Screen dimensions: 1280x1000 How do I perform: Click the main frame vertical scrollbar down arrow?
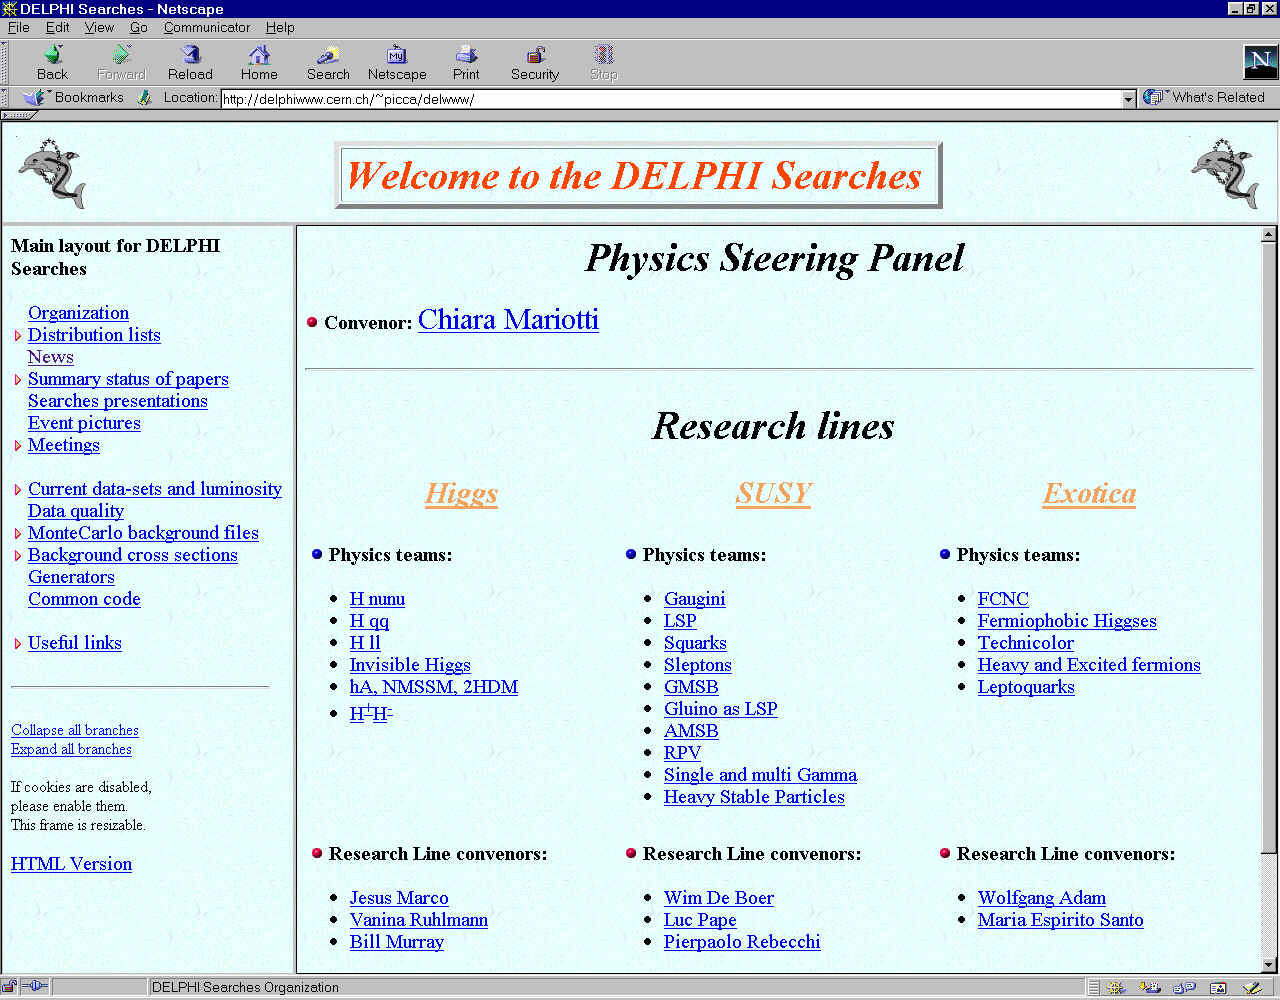[1269, 964]
